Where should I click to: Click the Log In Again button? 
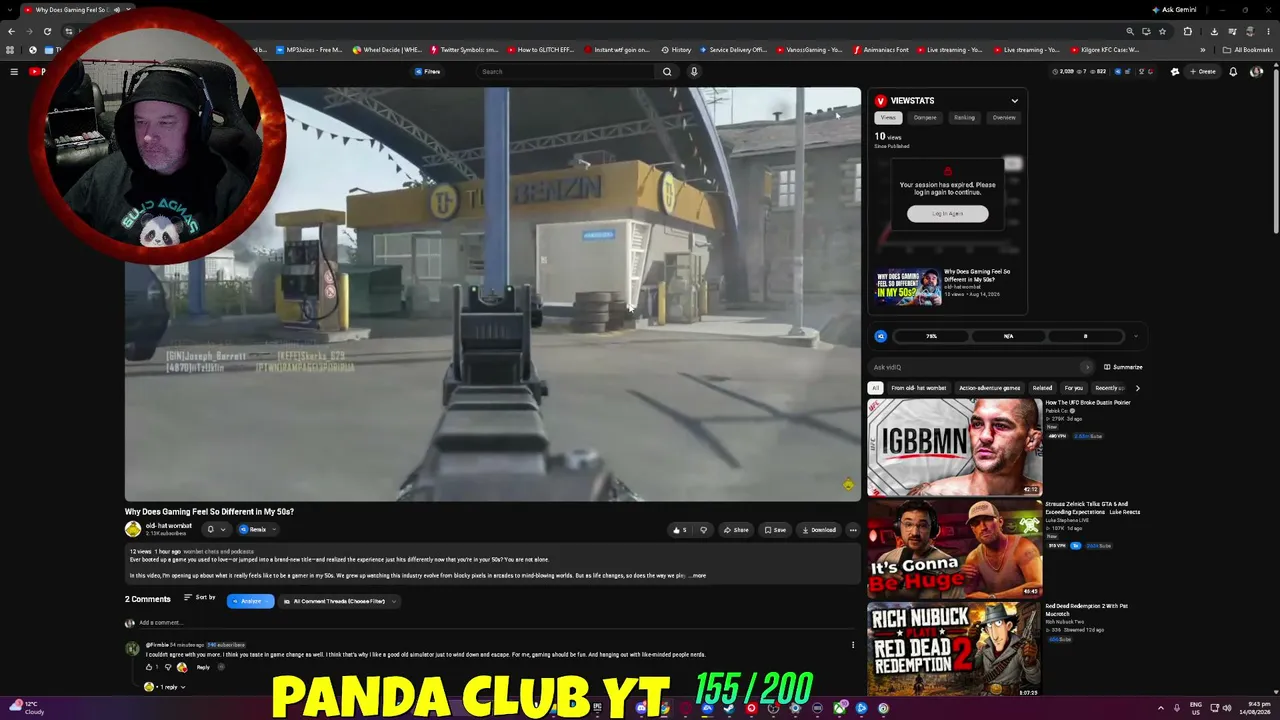pyautogui.click(x=948, y=213)
